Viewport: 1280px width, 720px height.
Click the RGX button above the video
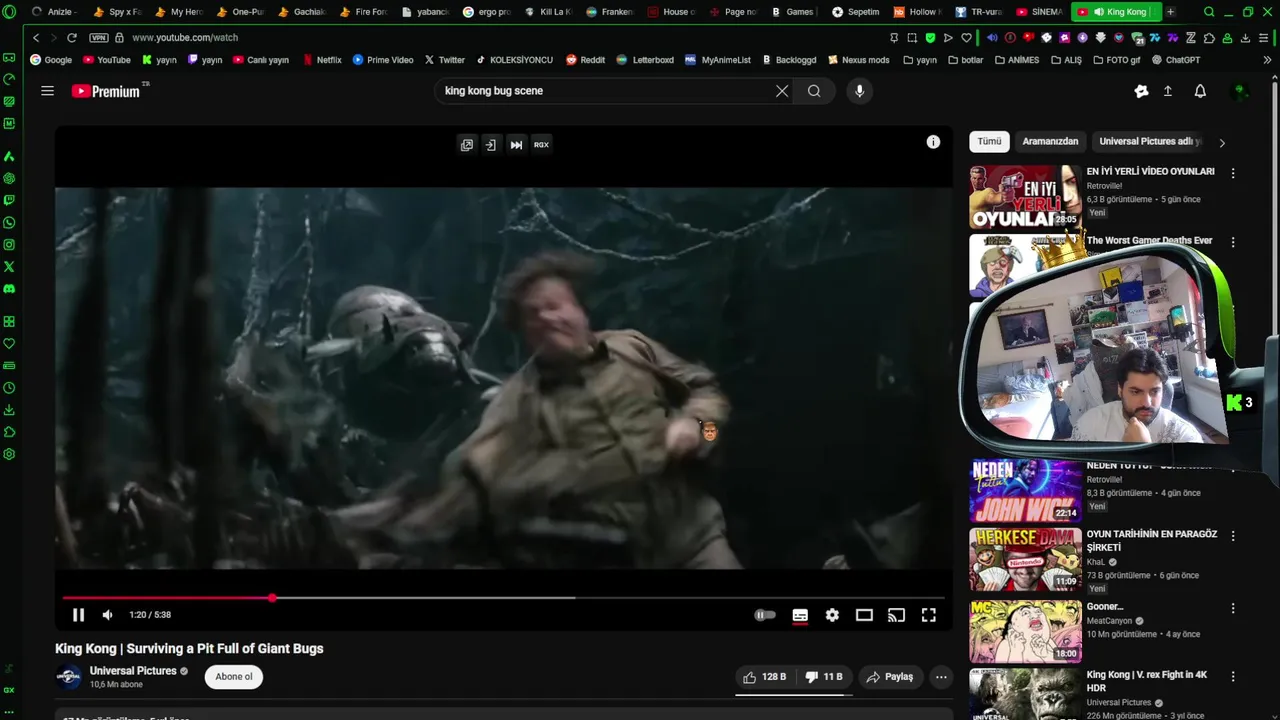point(541,145)
